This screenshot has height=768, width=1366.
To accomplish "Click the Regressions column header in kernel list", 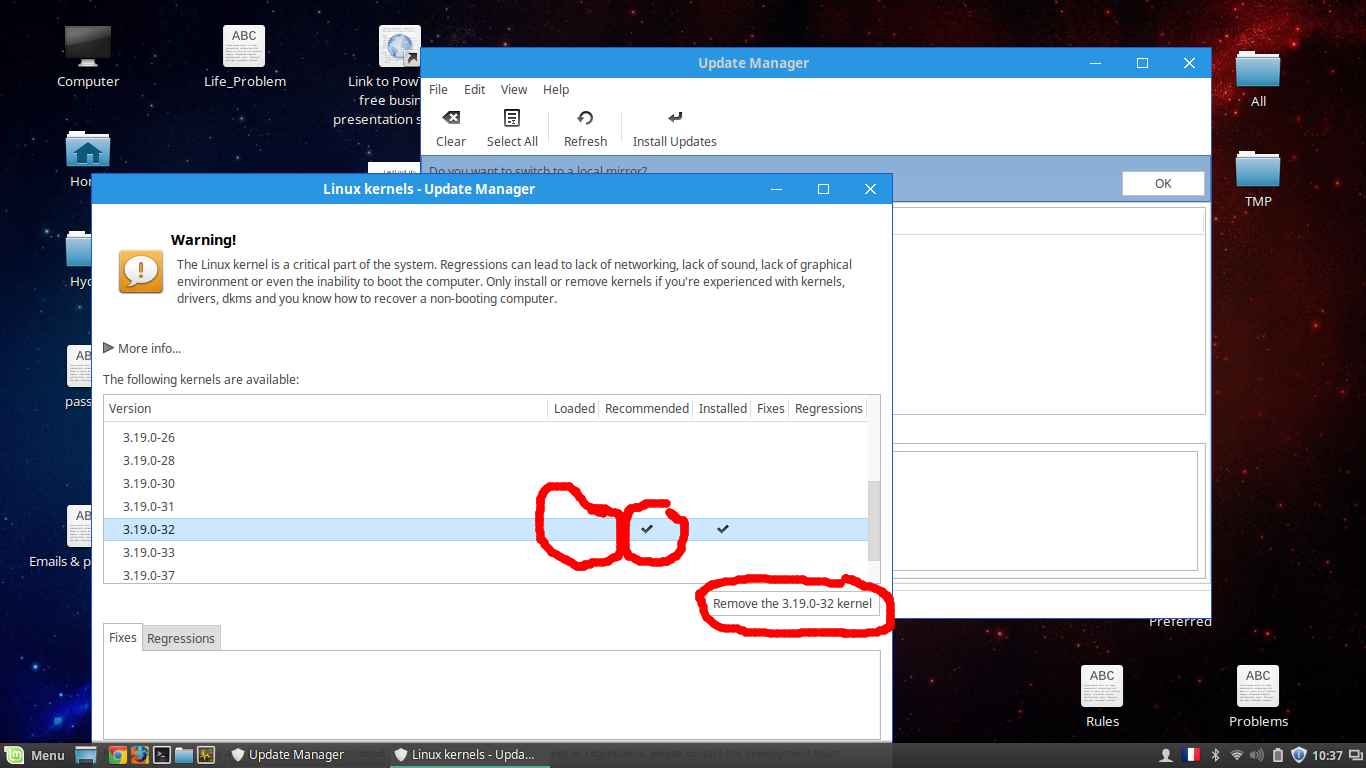I will [828, 408].
